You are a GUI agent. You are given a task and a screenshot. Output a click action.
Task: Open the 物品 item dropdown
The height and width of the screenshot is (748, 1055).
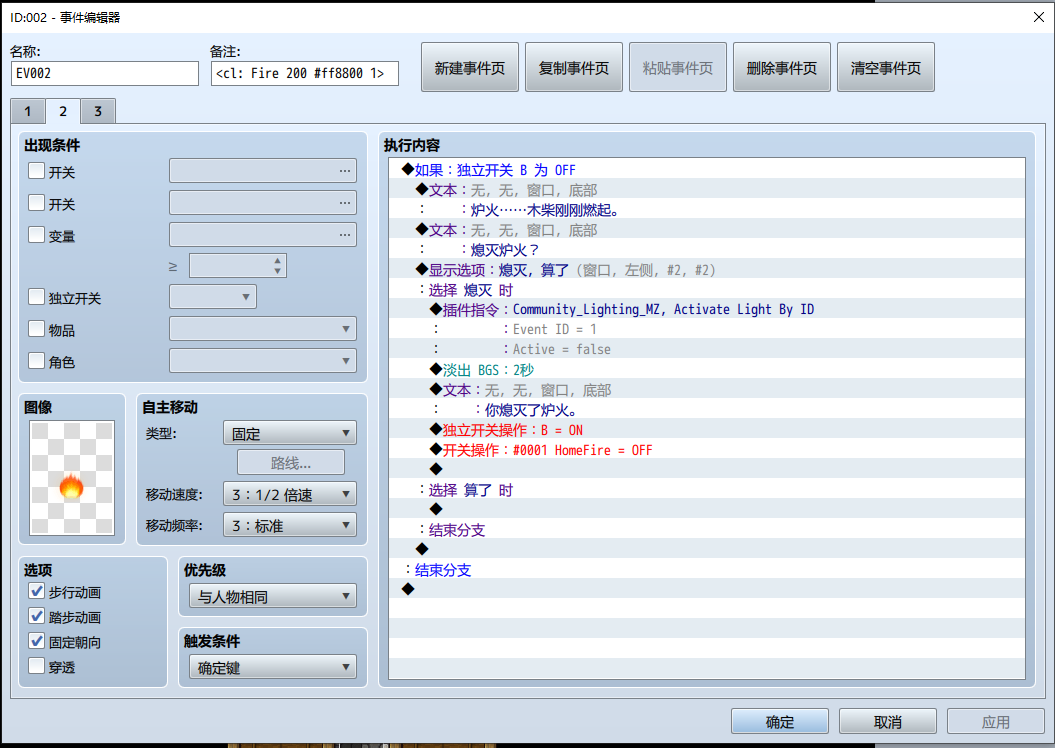(262, 329)
